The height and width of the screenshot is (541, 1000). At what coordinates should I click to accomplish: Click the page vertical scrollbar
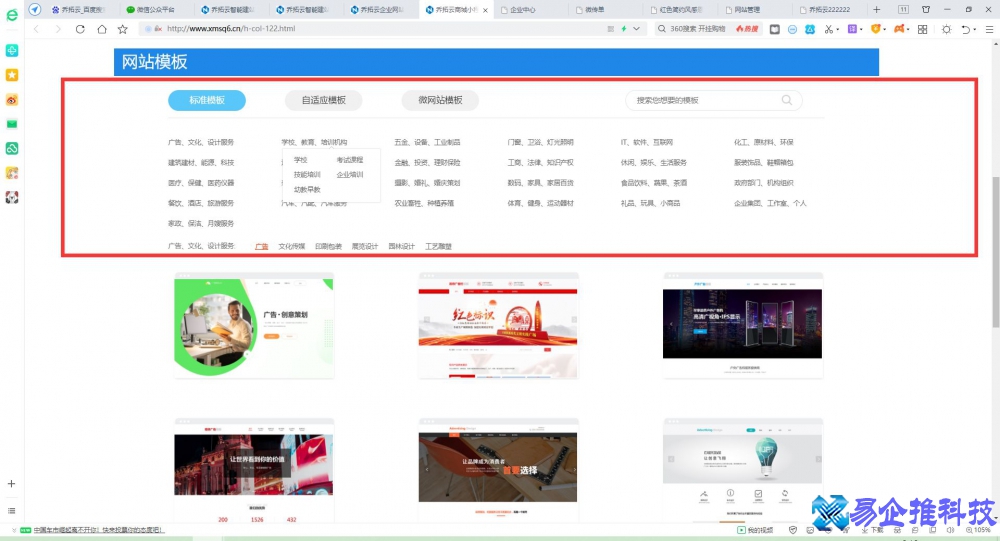coord(996,251)
